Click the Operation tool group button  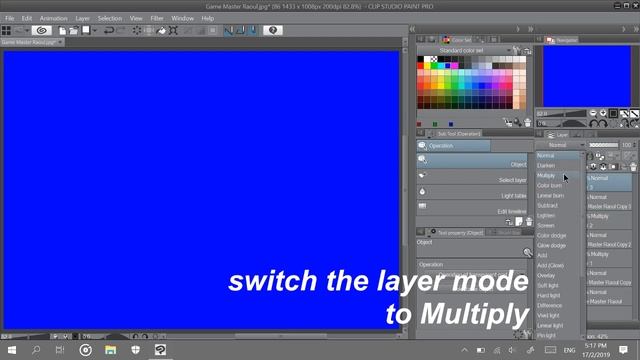(453, 146)
